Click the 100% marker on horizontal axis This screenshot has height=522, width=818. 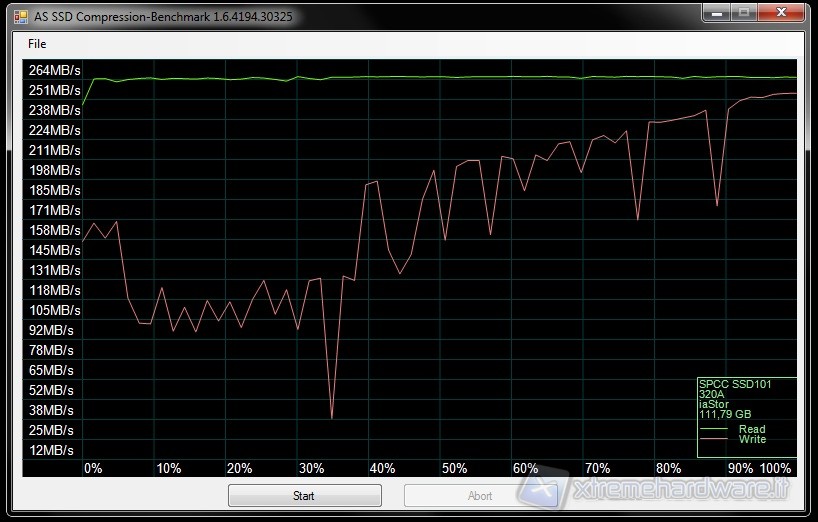pos(776,468)
